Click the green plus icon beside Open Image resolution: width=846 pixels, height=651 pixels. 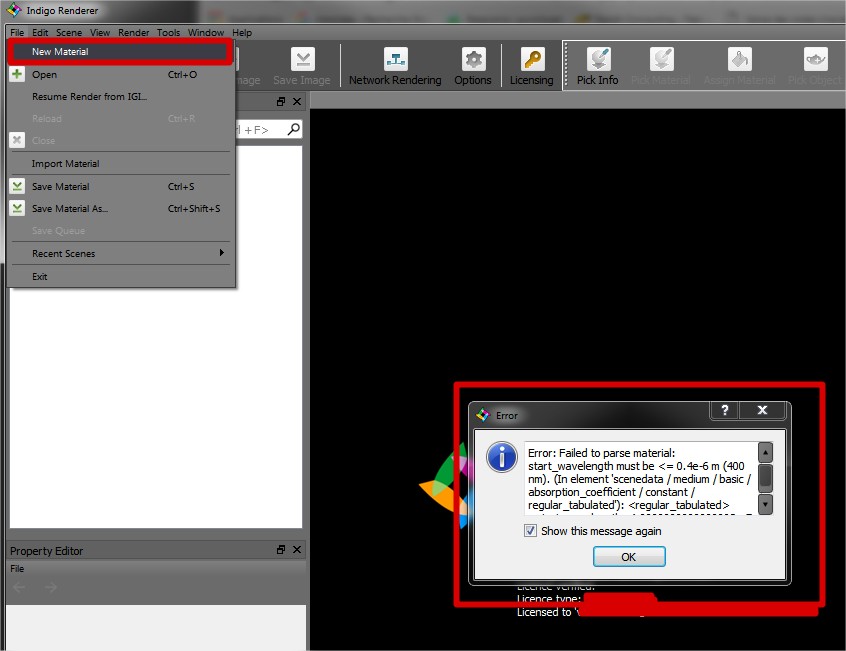tap(17, 74)
